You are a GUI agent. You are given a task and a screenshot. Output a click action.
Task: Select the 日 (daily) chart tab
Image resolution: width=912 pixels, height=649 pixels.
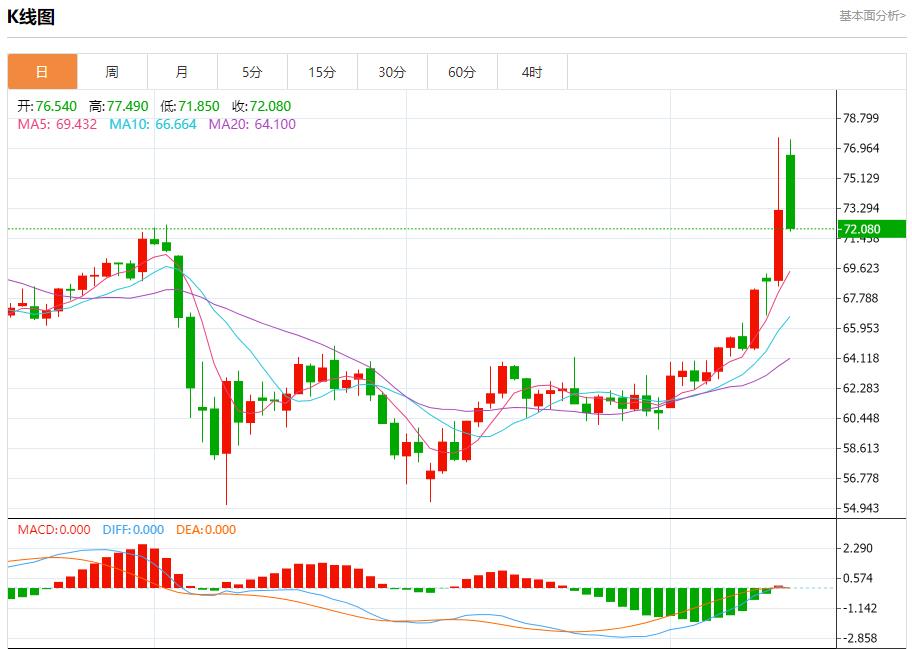(x=42, y=72)
